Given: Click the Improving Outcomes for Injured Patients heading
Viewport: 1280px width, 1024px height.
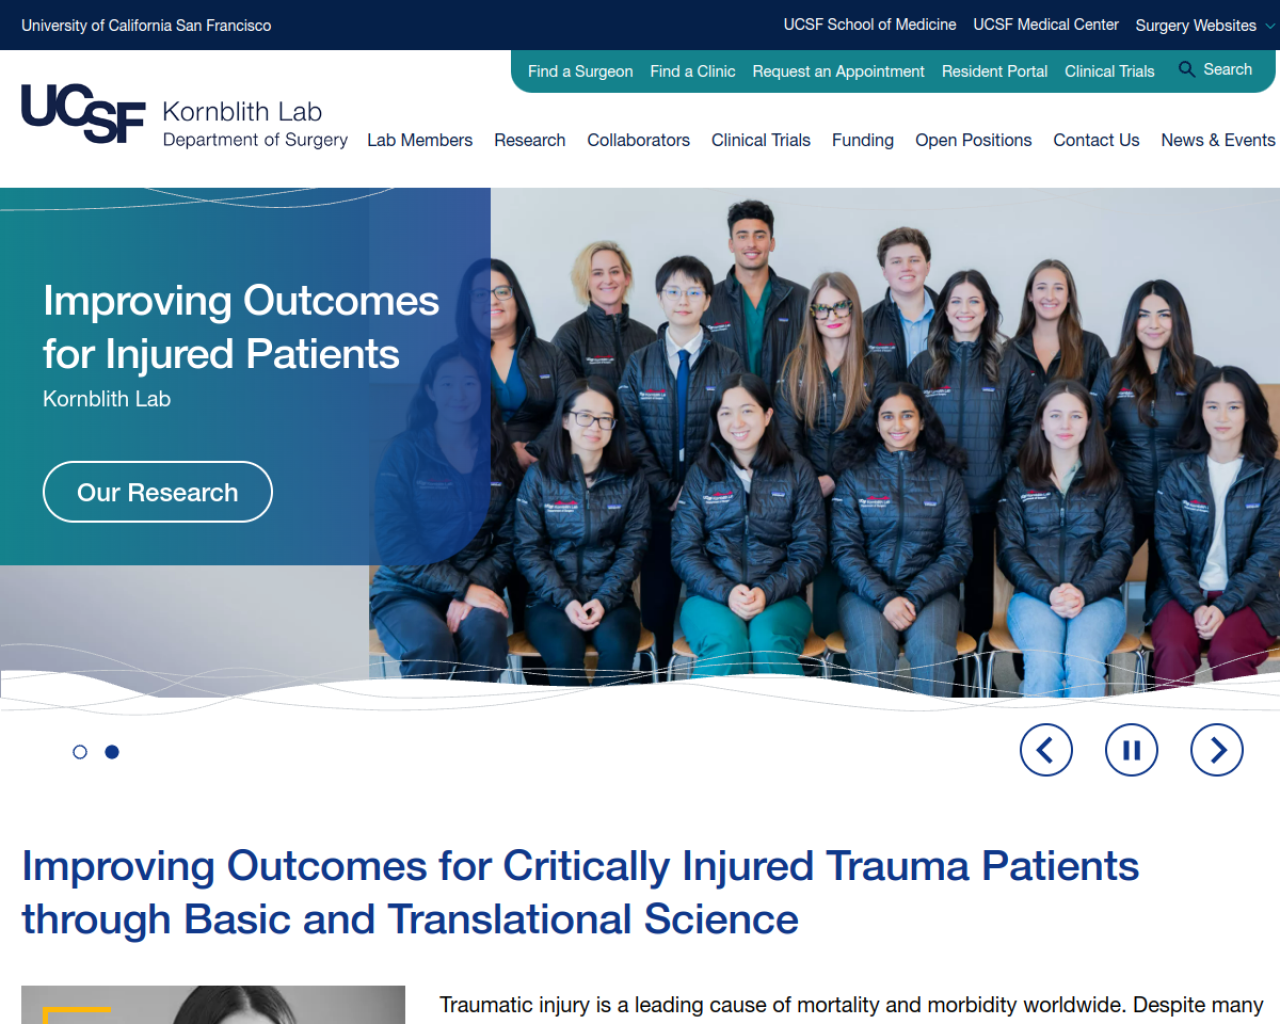Looking at the screenshot, I should coord(241,327).
